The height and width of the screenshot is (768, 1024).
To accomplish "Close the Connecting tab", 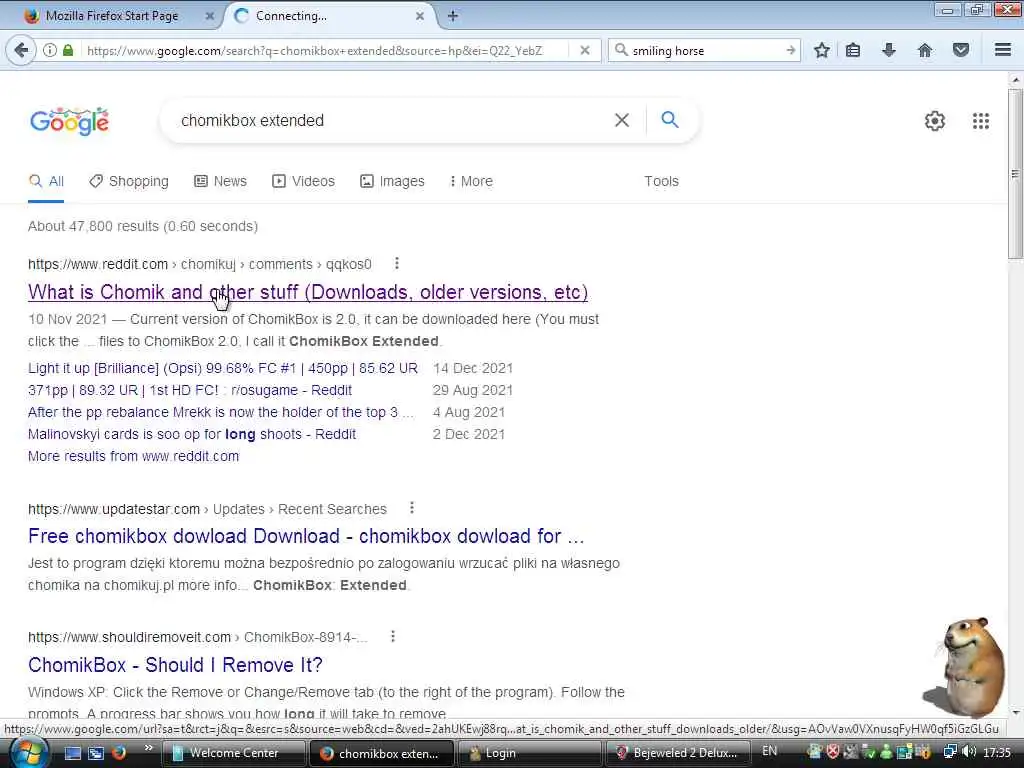I will click(x=420, y=16).
